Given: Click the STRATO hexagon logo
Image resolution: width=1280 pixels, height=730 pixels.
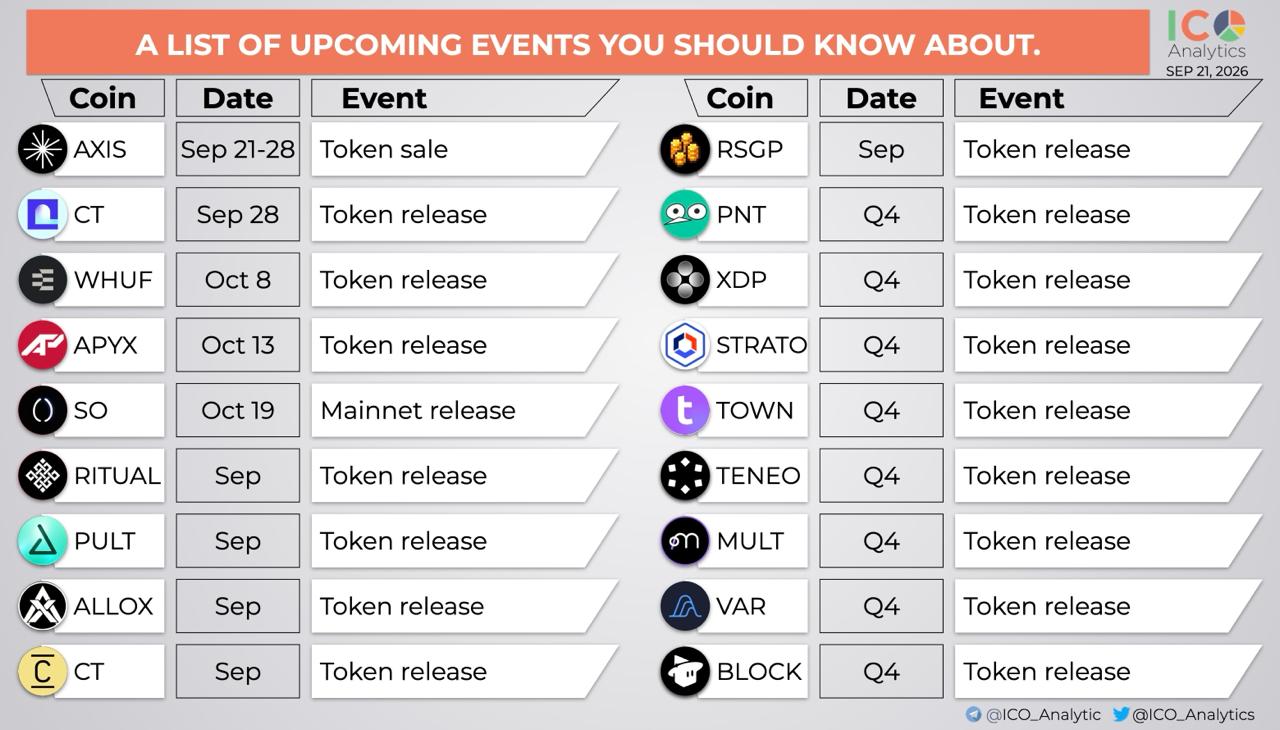Looking at the screenshot, I should click(x=685, y=345).
